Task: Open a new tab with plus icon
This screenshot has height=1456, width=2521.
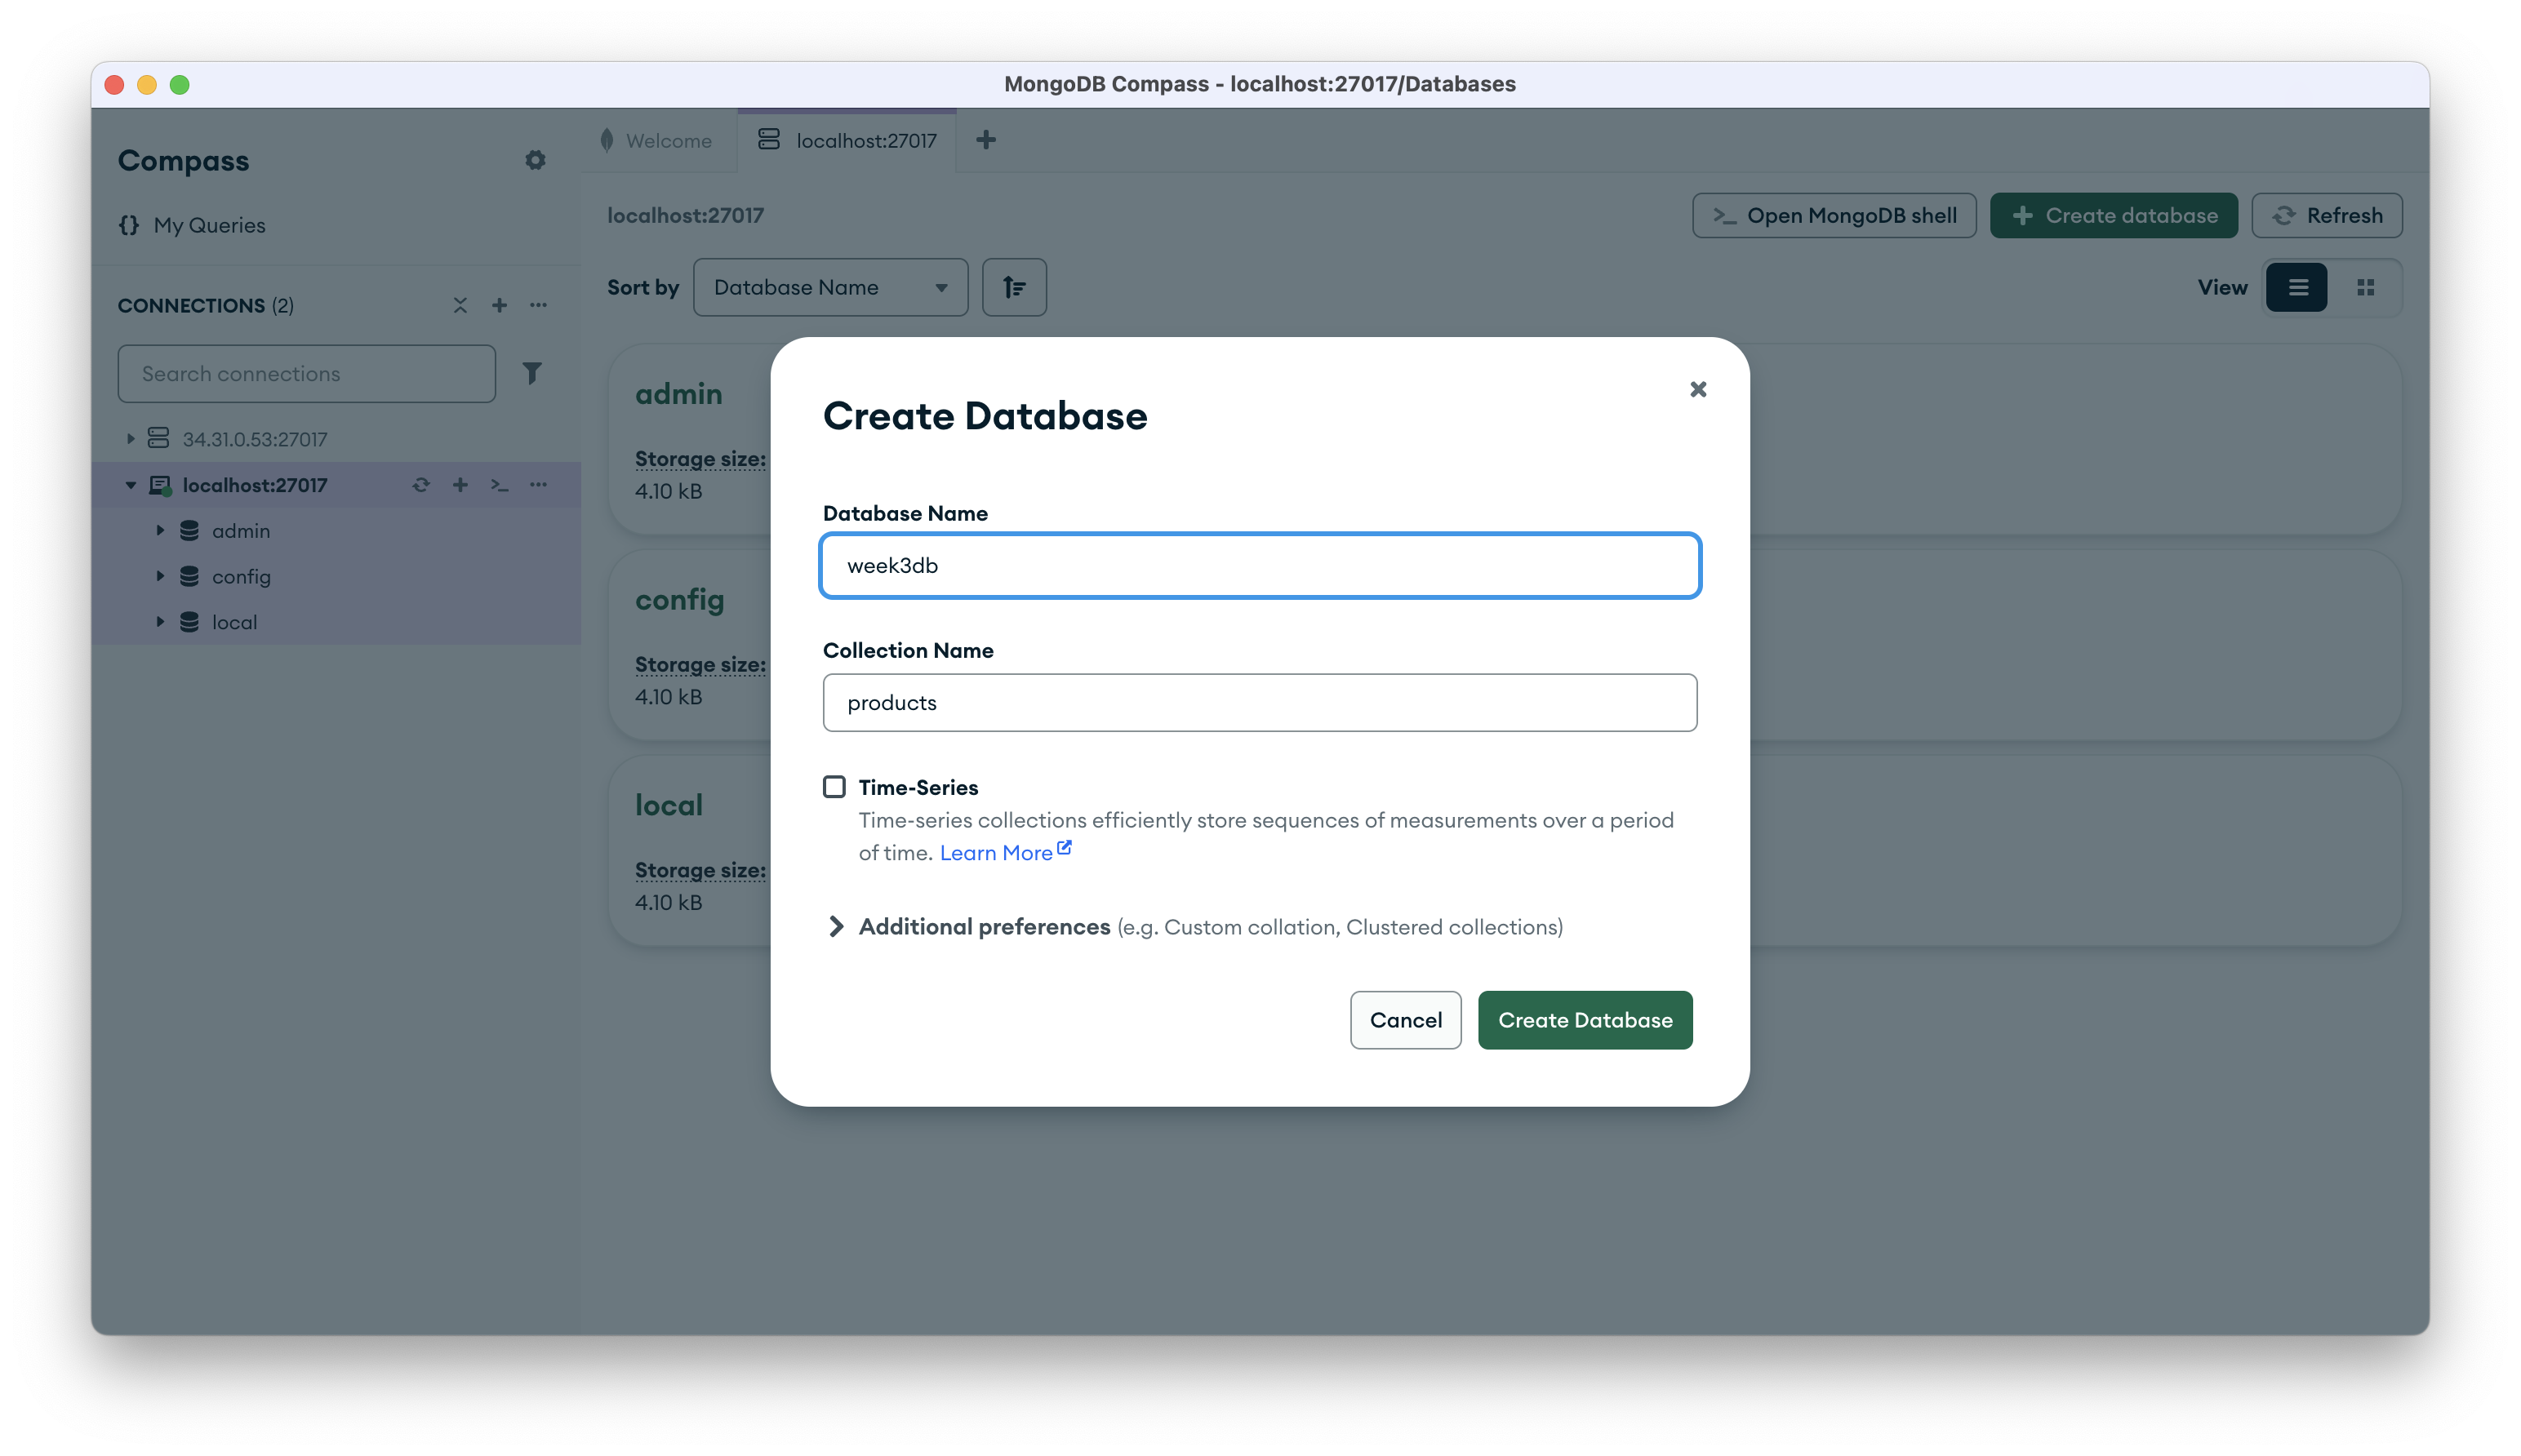Action: 985,140
